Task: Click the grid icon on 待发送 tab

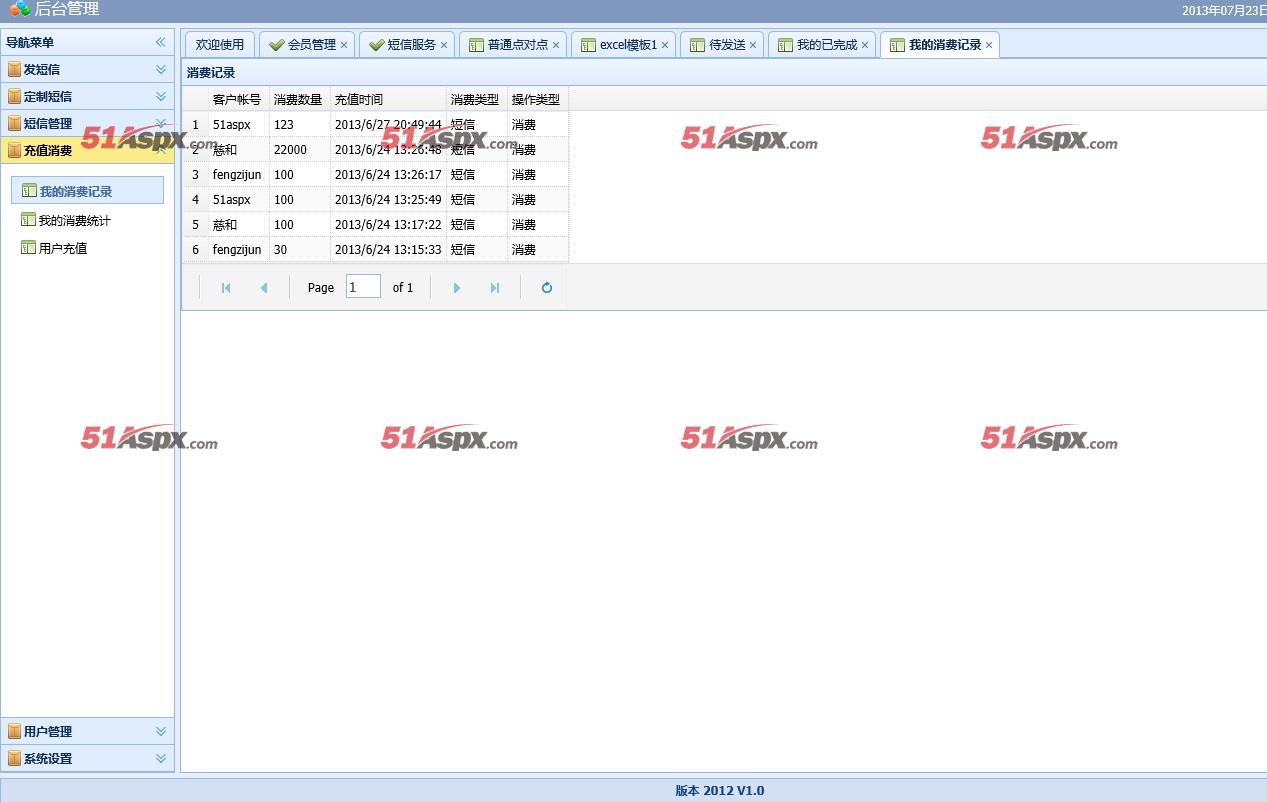Action: [x=698, y=45]
